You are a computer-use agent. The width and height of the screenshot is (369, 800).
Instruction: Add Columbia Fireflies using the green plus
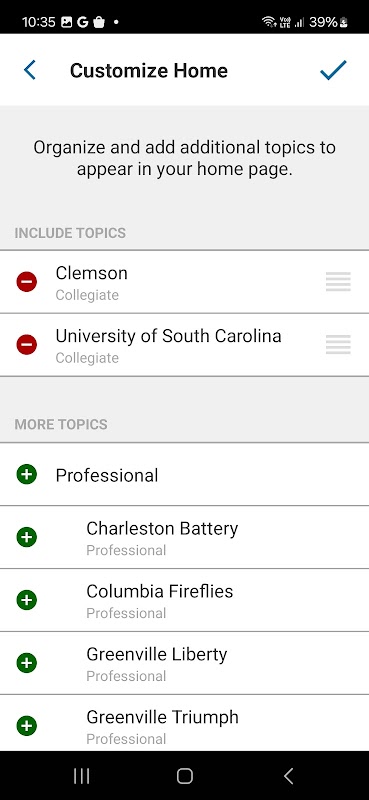pyautogui.click(x=27, y=600)
